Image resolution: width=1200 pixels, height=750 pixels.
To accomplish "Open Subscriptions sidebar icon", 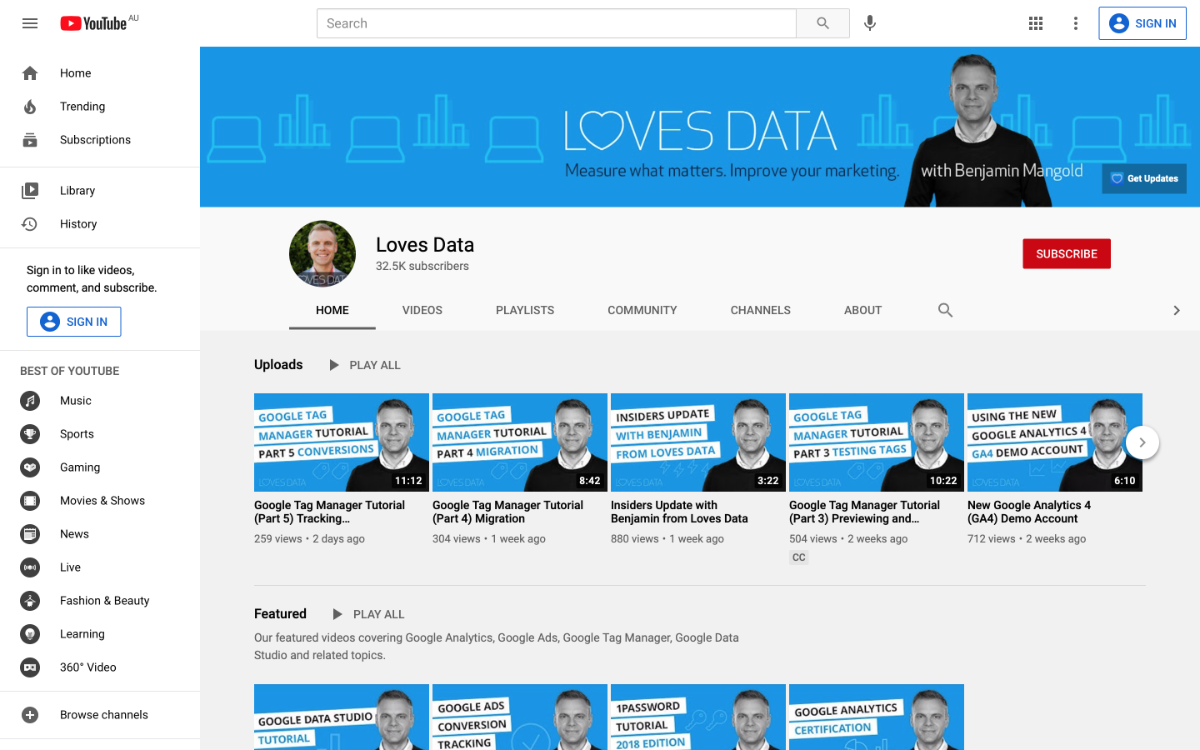I will coord(30,140).
